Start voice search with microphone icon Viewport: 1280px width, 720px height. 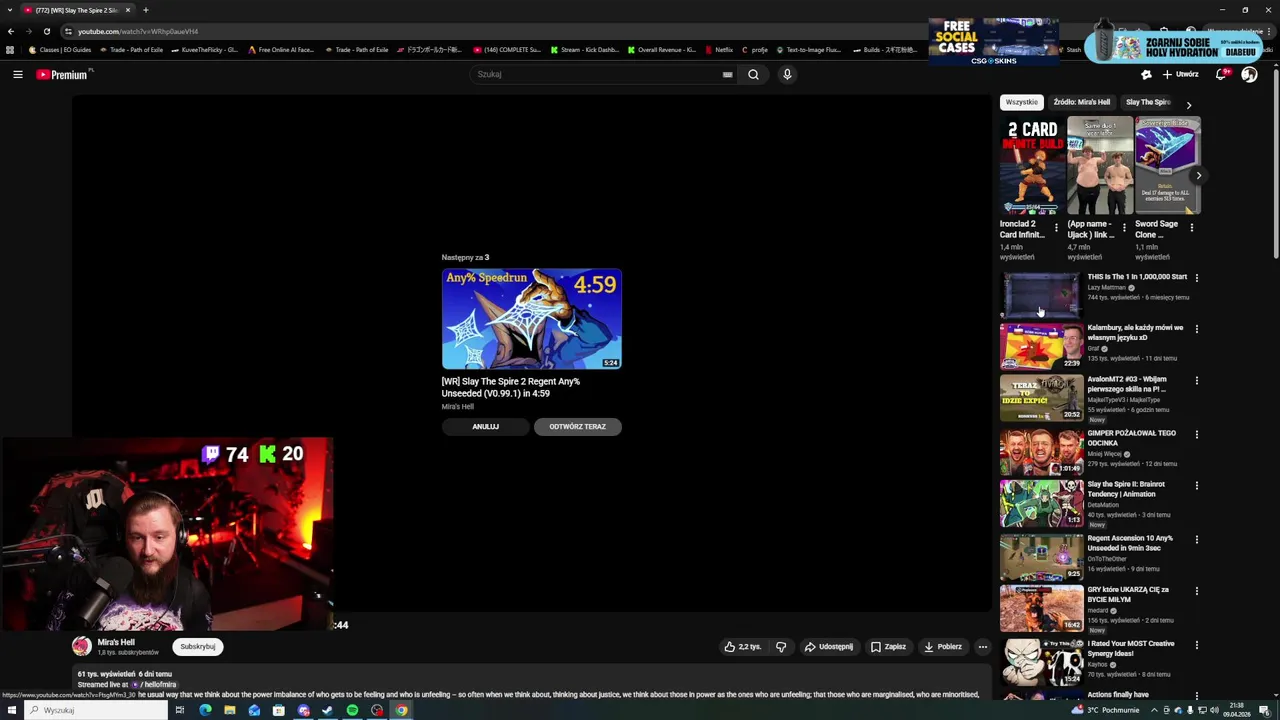coord(787,74)
